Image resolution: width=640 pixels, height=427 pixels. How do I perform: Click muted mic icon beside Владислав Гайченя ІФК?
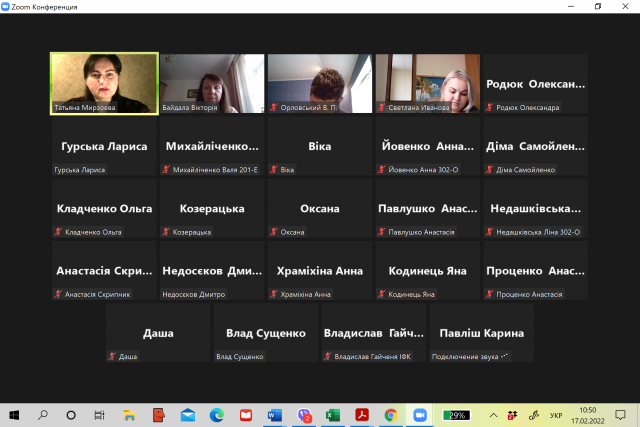(x=328, y=356)
